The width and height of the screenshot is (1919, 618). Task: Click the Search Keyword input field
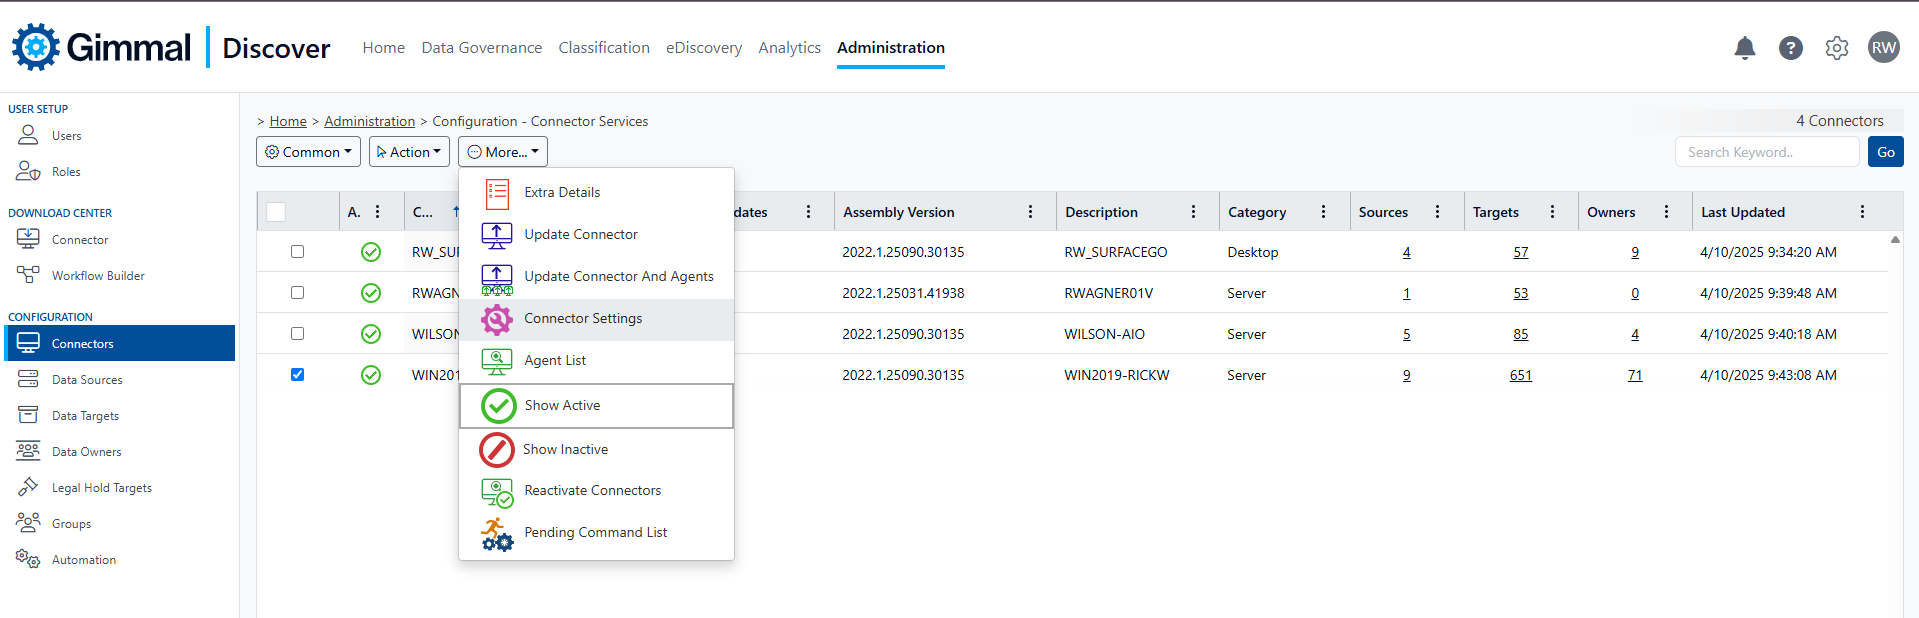1766,152
